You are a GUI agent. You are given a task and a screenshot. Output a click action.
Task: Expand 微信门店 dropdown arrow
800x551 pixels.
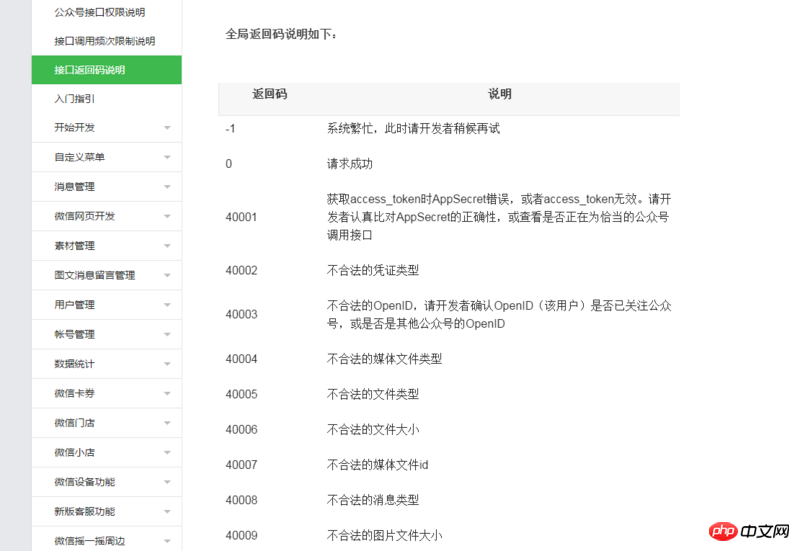[167, 423]
